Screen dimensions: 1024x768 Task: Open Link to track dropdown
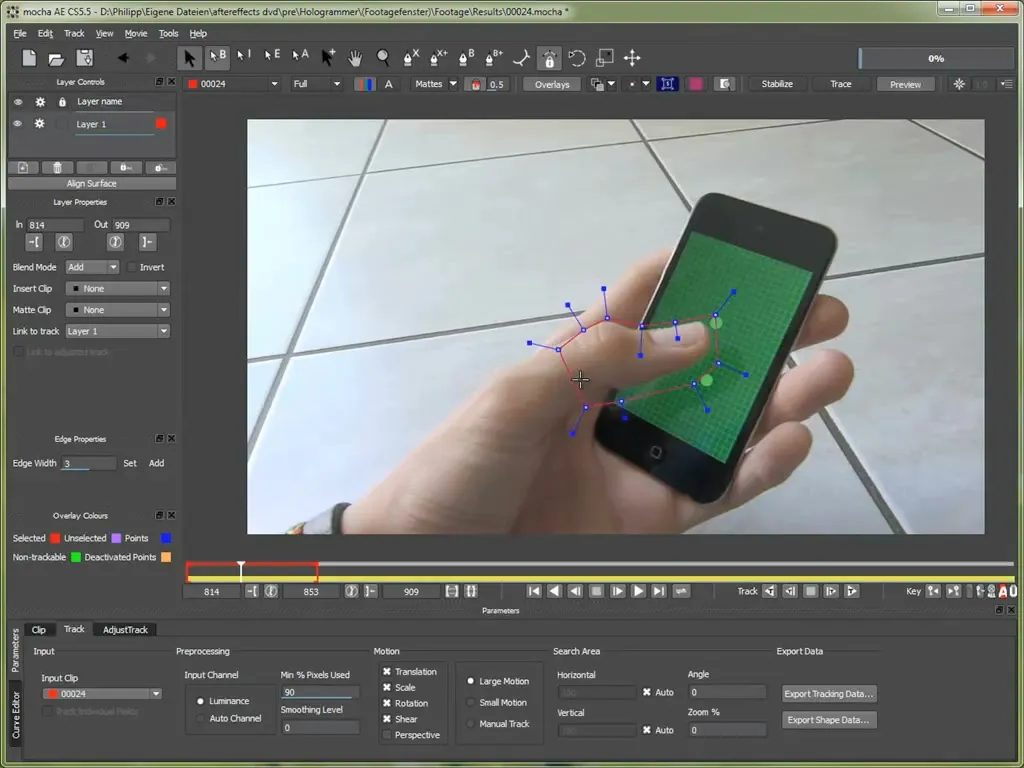pos(117,332)
